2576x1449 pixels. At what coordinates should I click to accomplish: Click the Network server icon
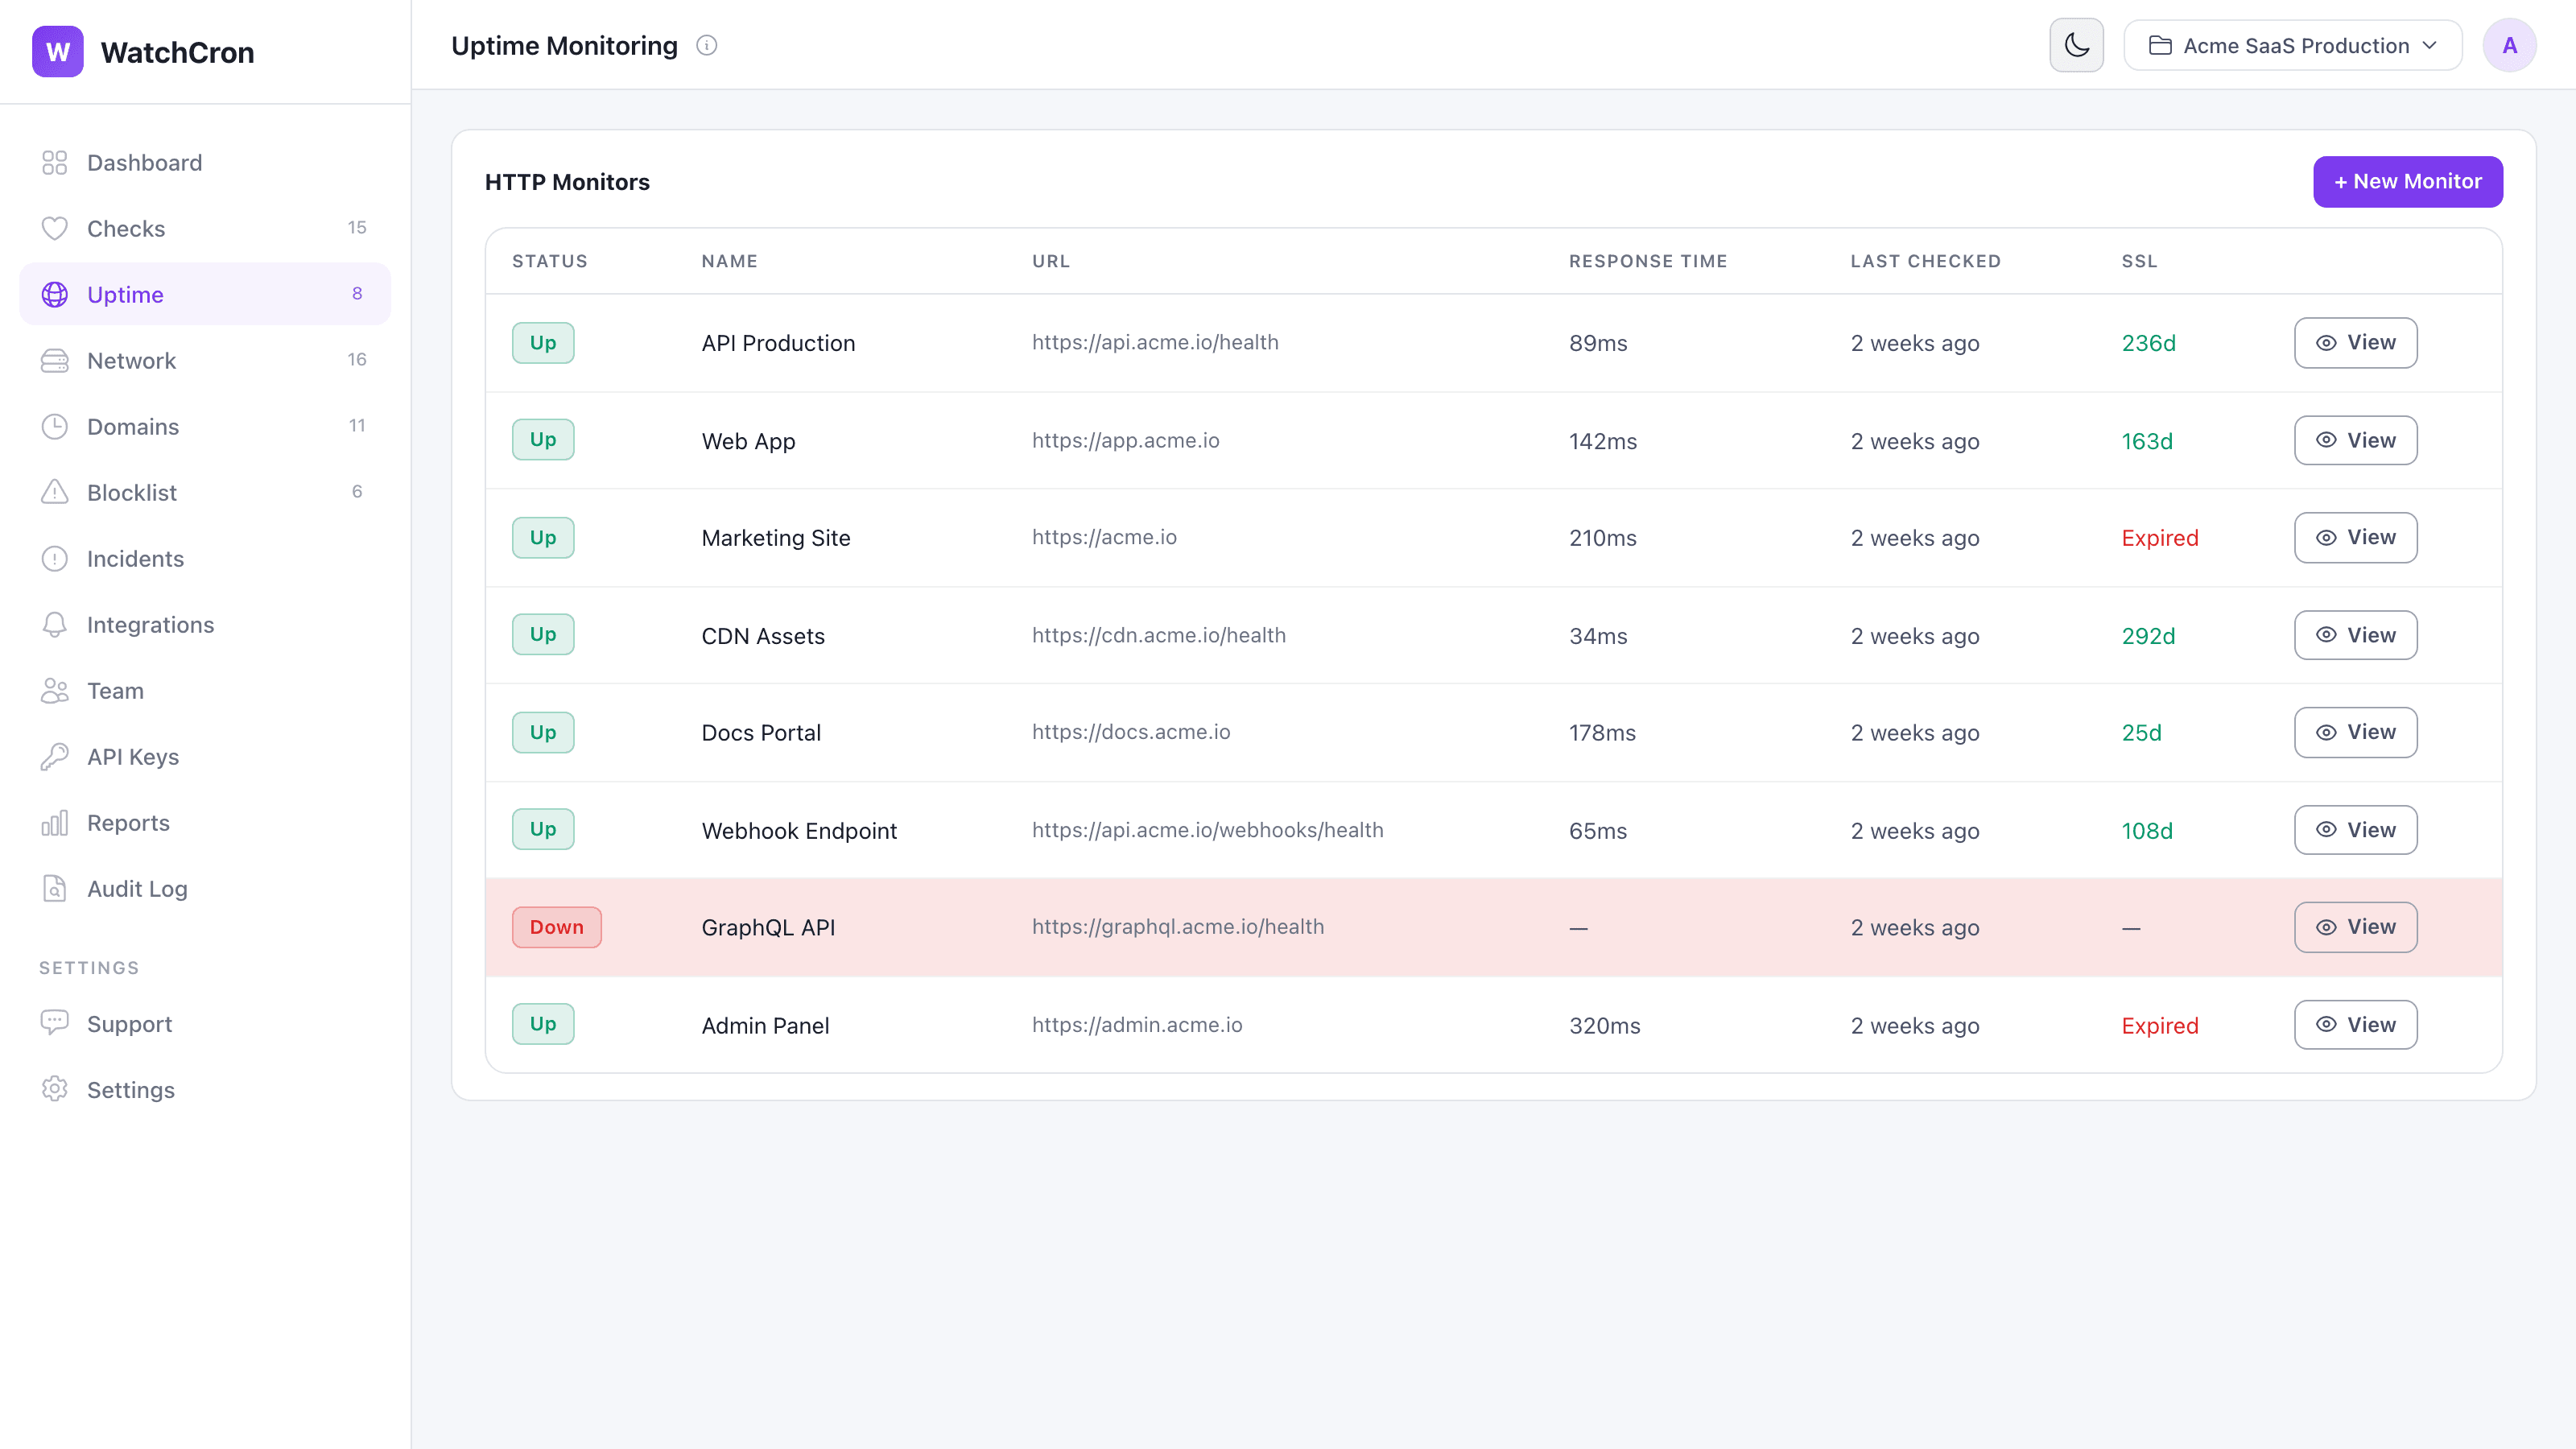click(54, 361)
